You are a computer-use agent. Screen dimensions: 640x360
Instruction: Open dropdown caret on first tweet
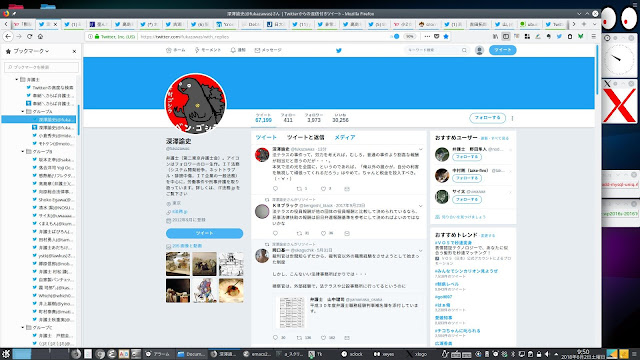point(420,149)
